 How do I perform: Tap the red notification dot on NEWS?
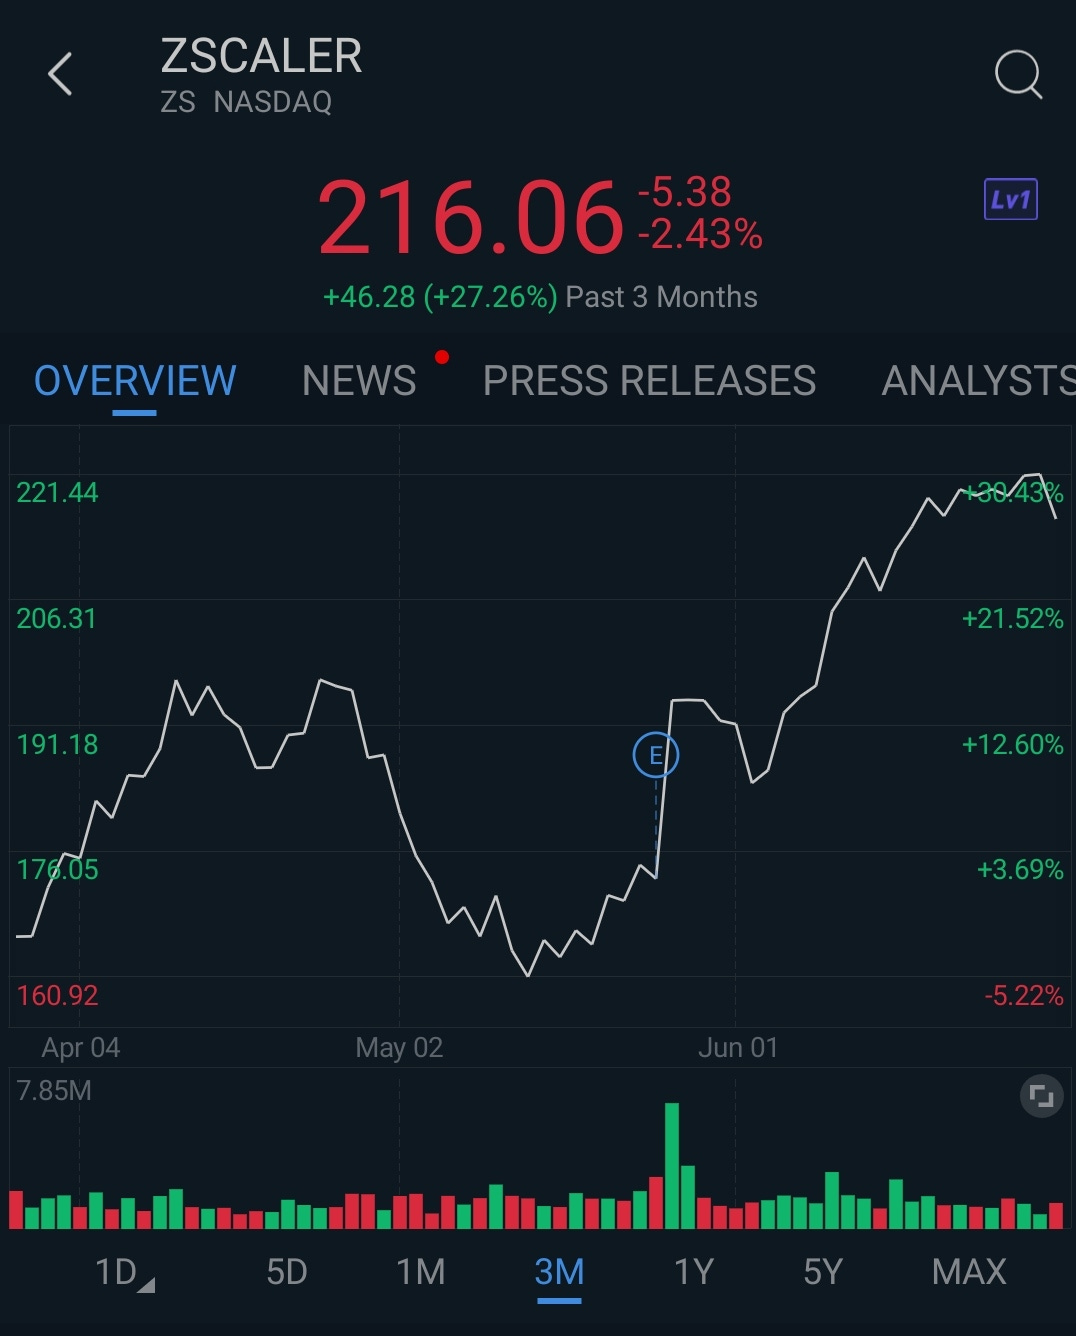442,357
